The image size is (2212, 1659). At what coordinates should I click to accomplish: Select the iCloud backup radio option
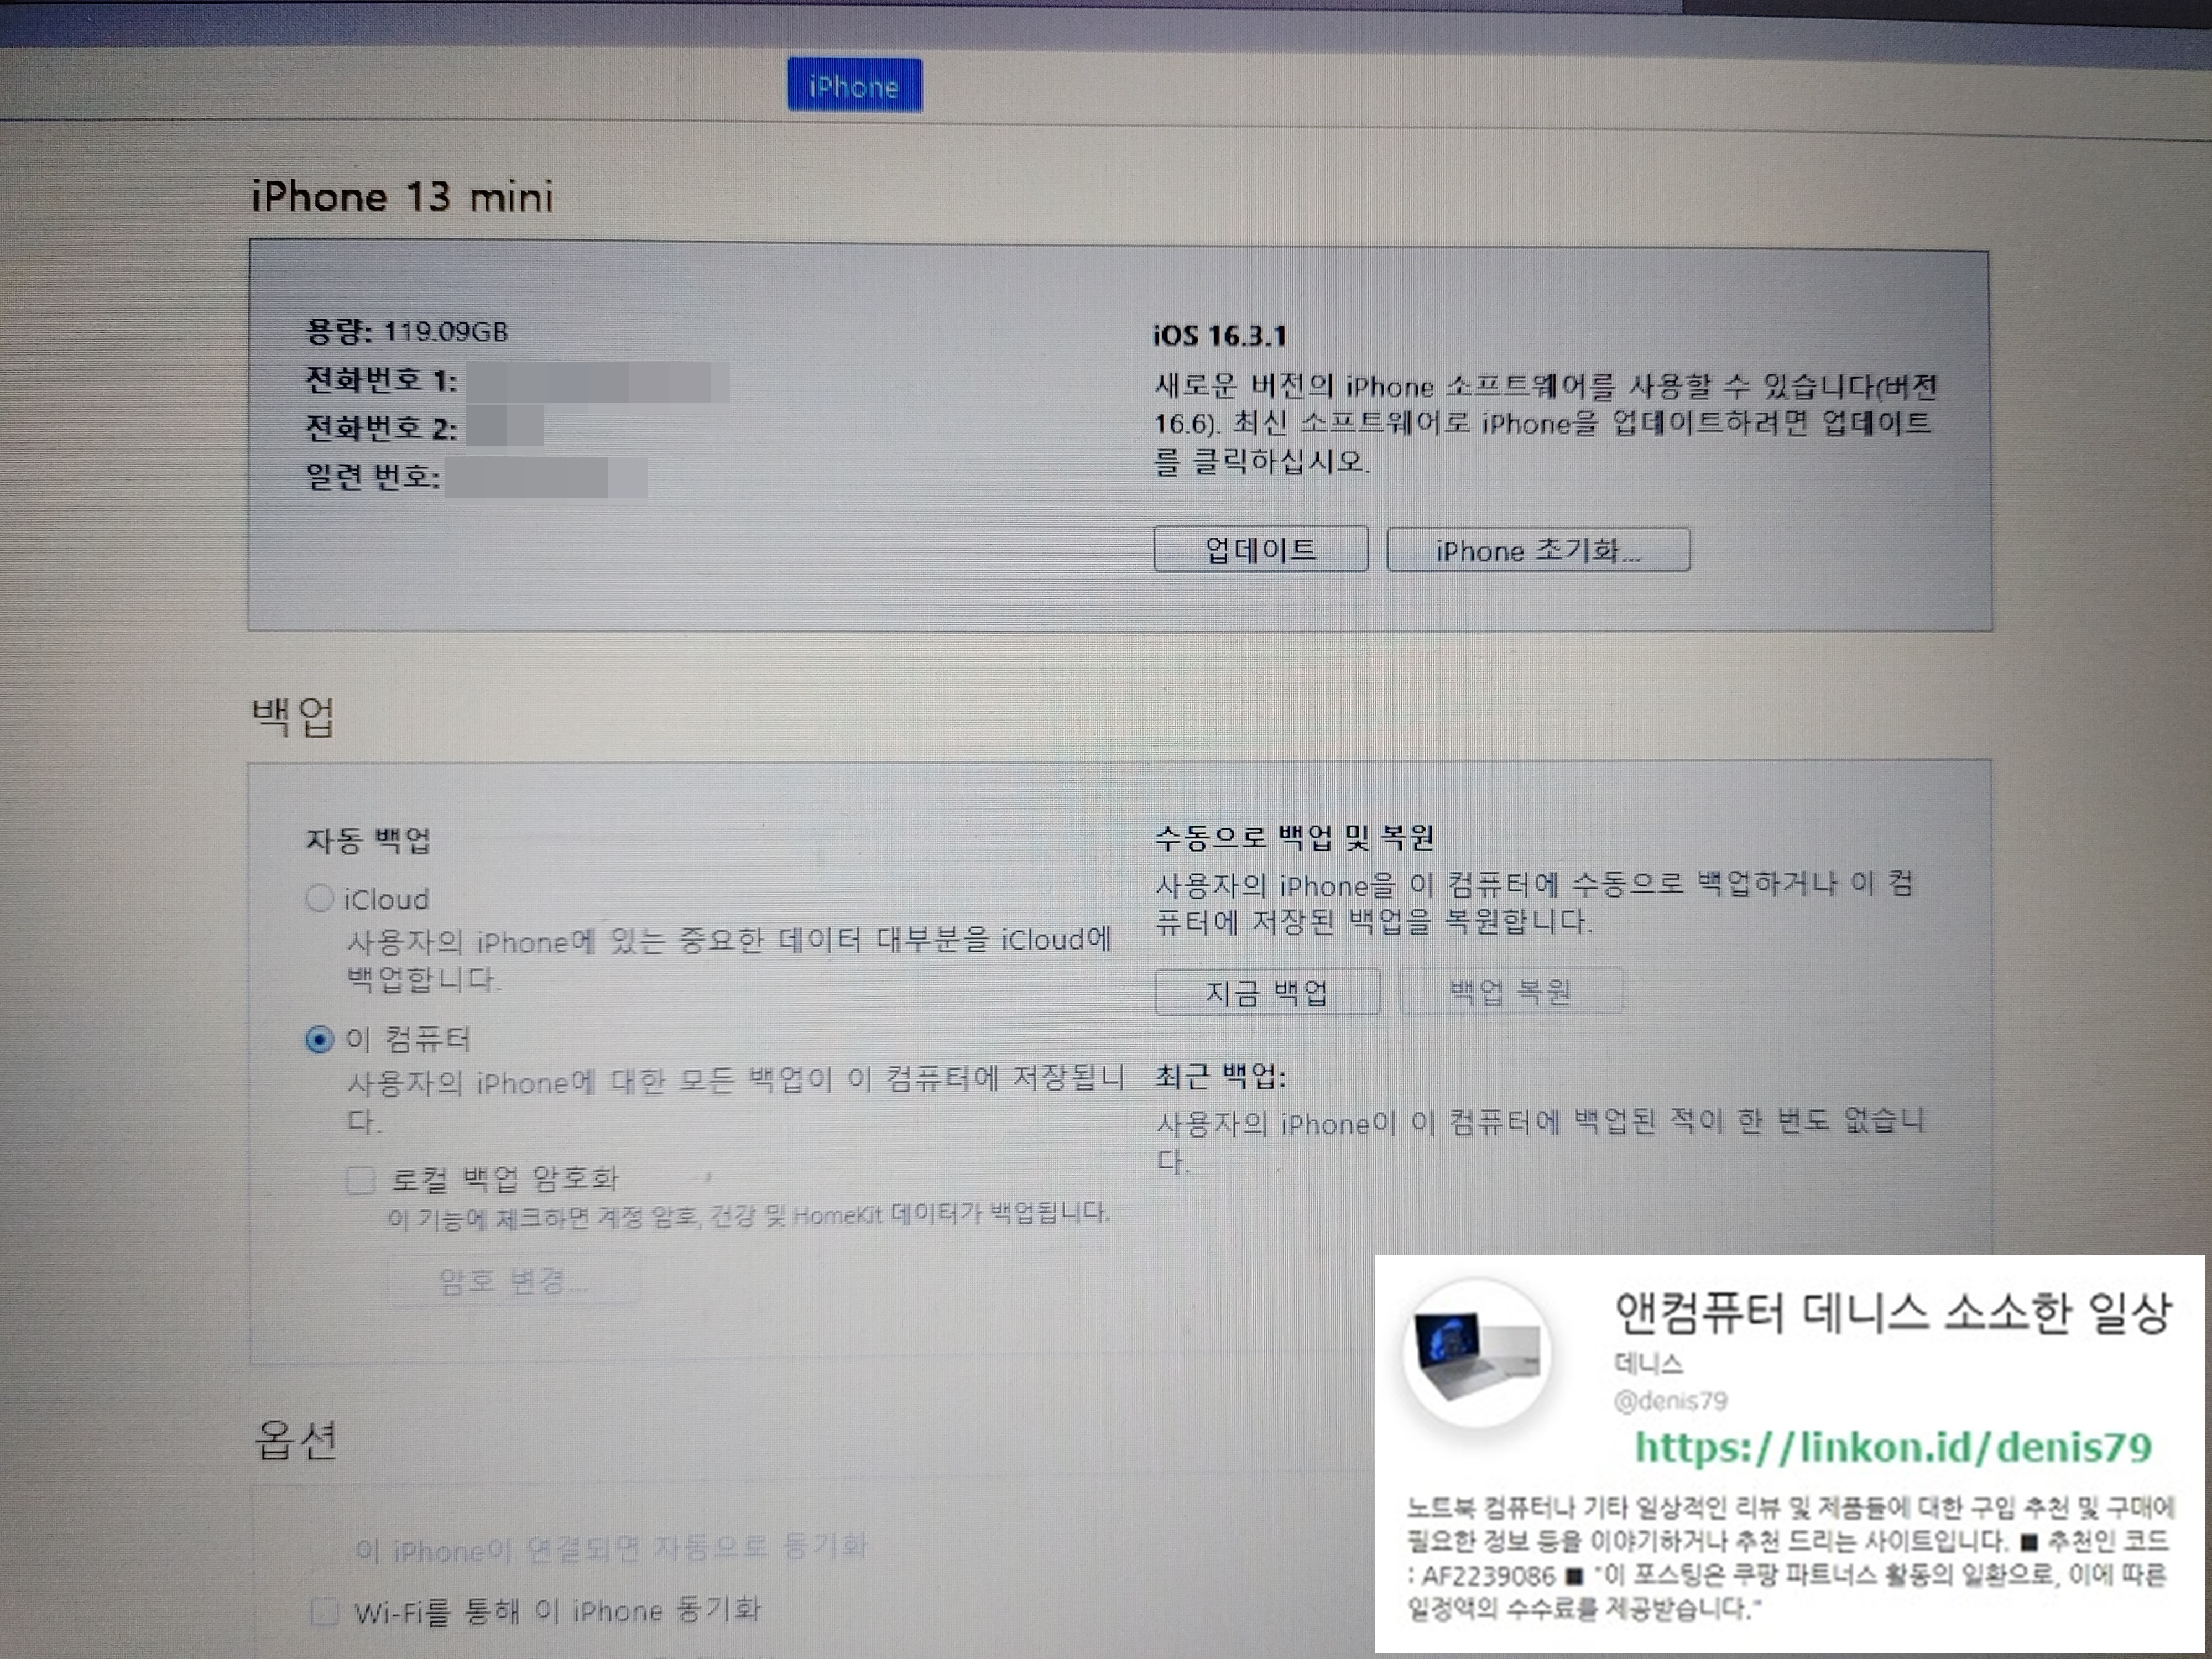pos(319,898)
